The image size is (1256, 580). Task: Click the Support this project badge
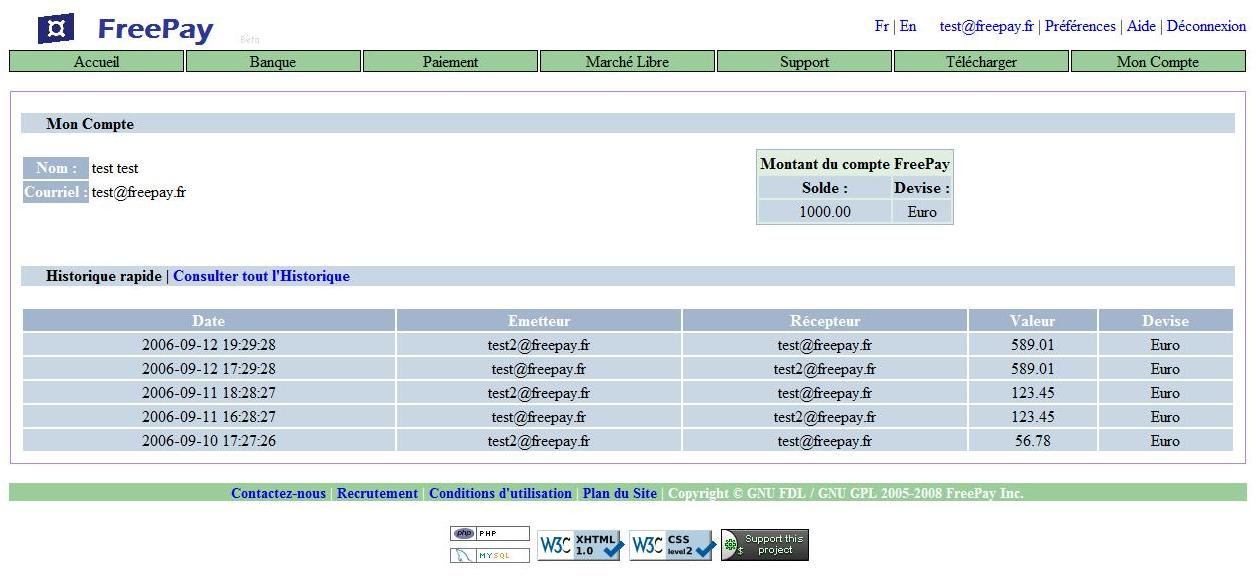coord(765,545)
